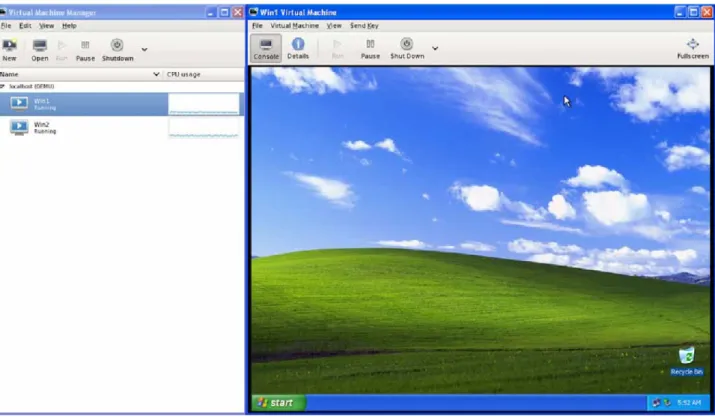The image size is (715, 417).
Task: Click the second system tray icon by the clock
Action: click(x=667, y=402)
